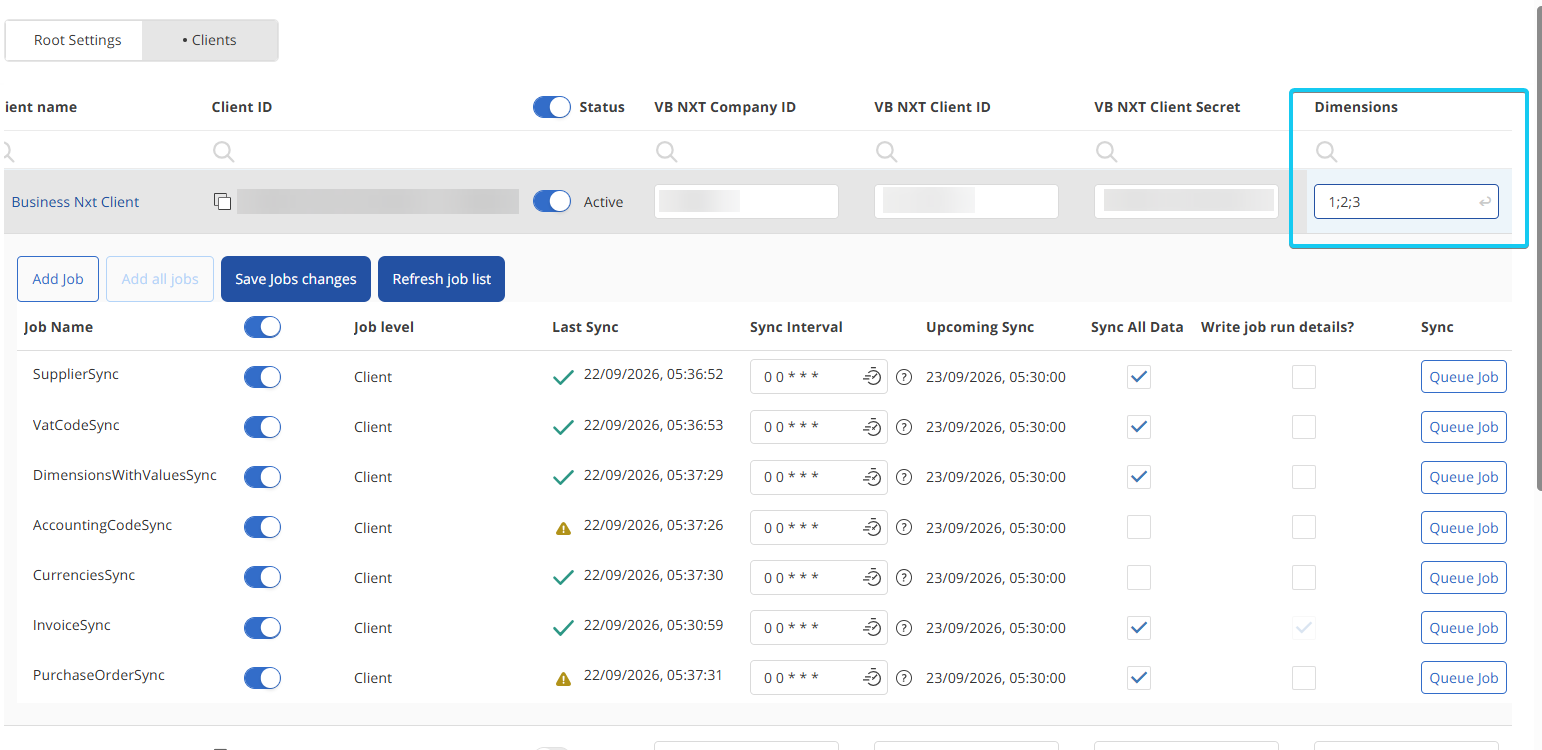Copy the Business Nxt Client ID
This screenshot has width=1542, height=750.
click(x=222, y=202)
